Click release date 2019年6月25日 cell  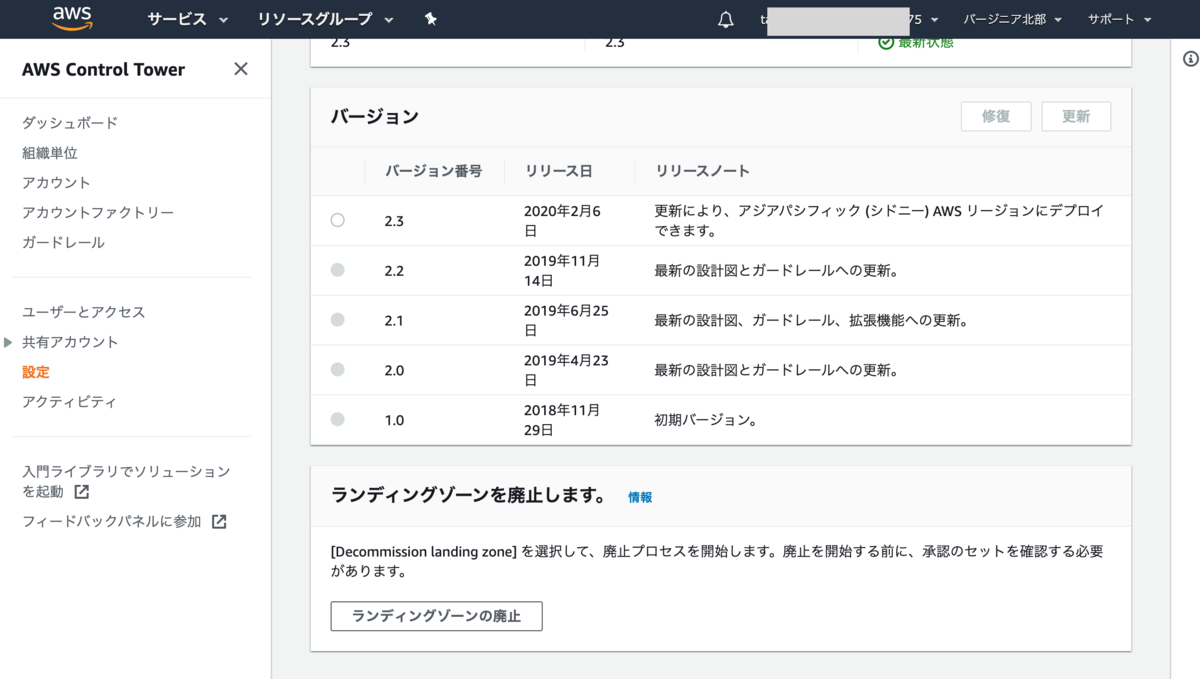pos(566,320)
